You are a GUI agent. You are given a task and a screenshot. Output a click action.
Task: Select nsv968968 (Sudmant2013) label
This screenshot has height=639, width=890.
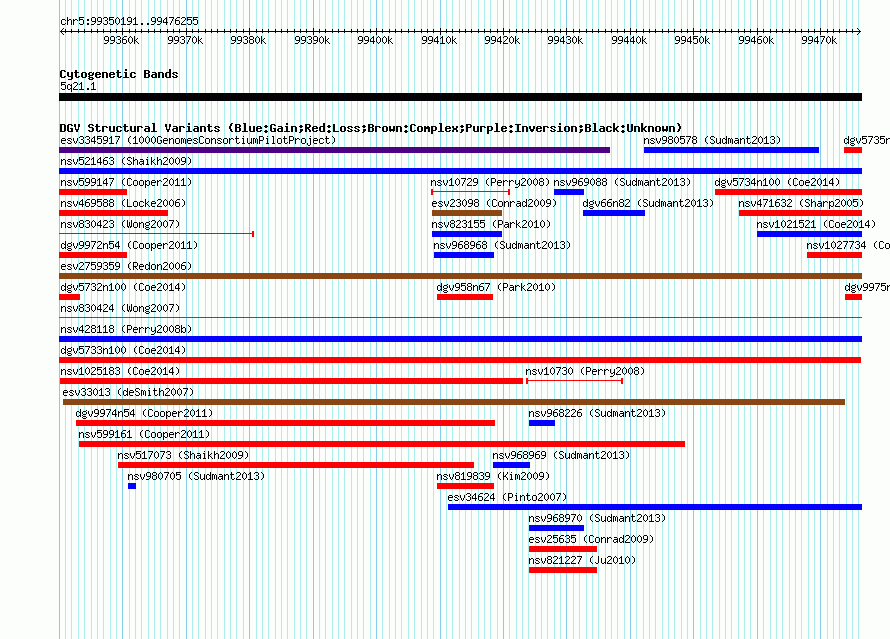coord(502,245)
